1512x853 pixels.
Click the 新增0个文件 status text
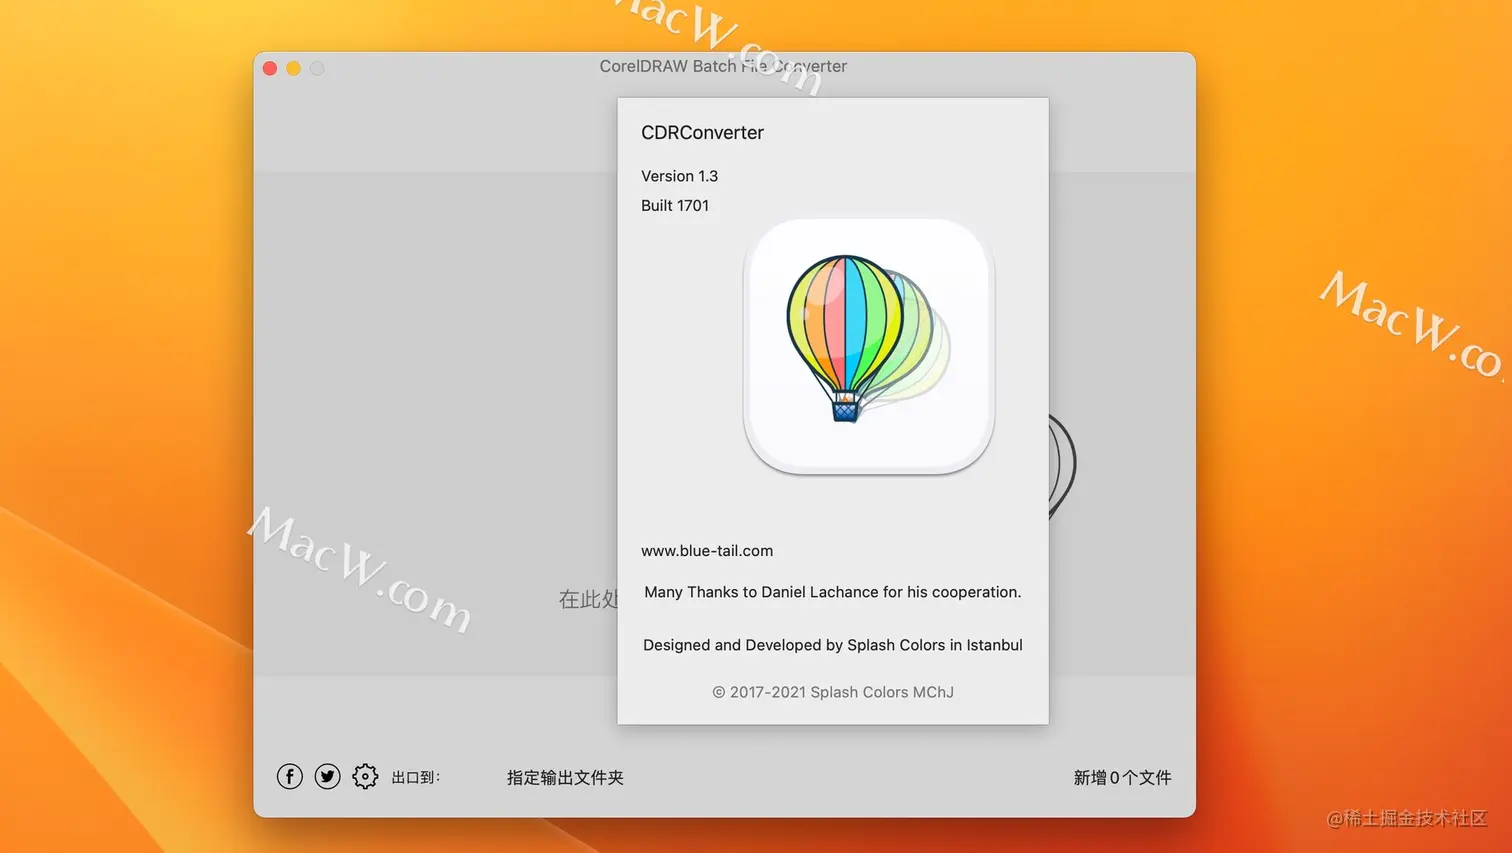pos(1122,778)
